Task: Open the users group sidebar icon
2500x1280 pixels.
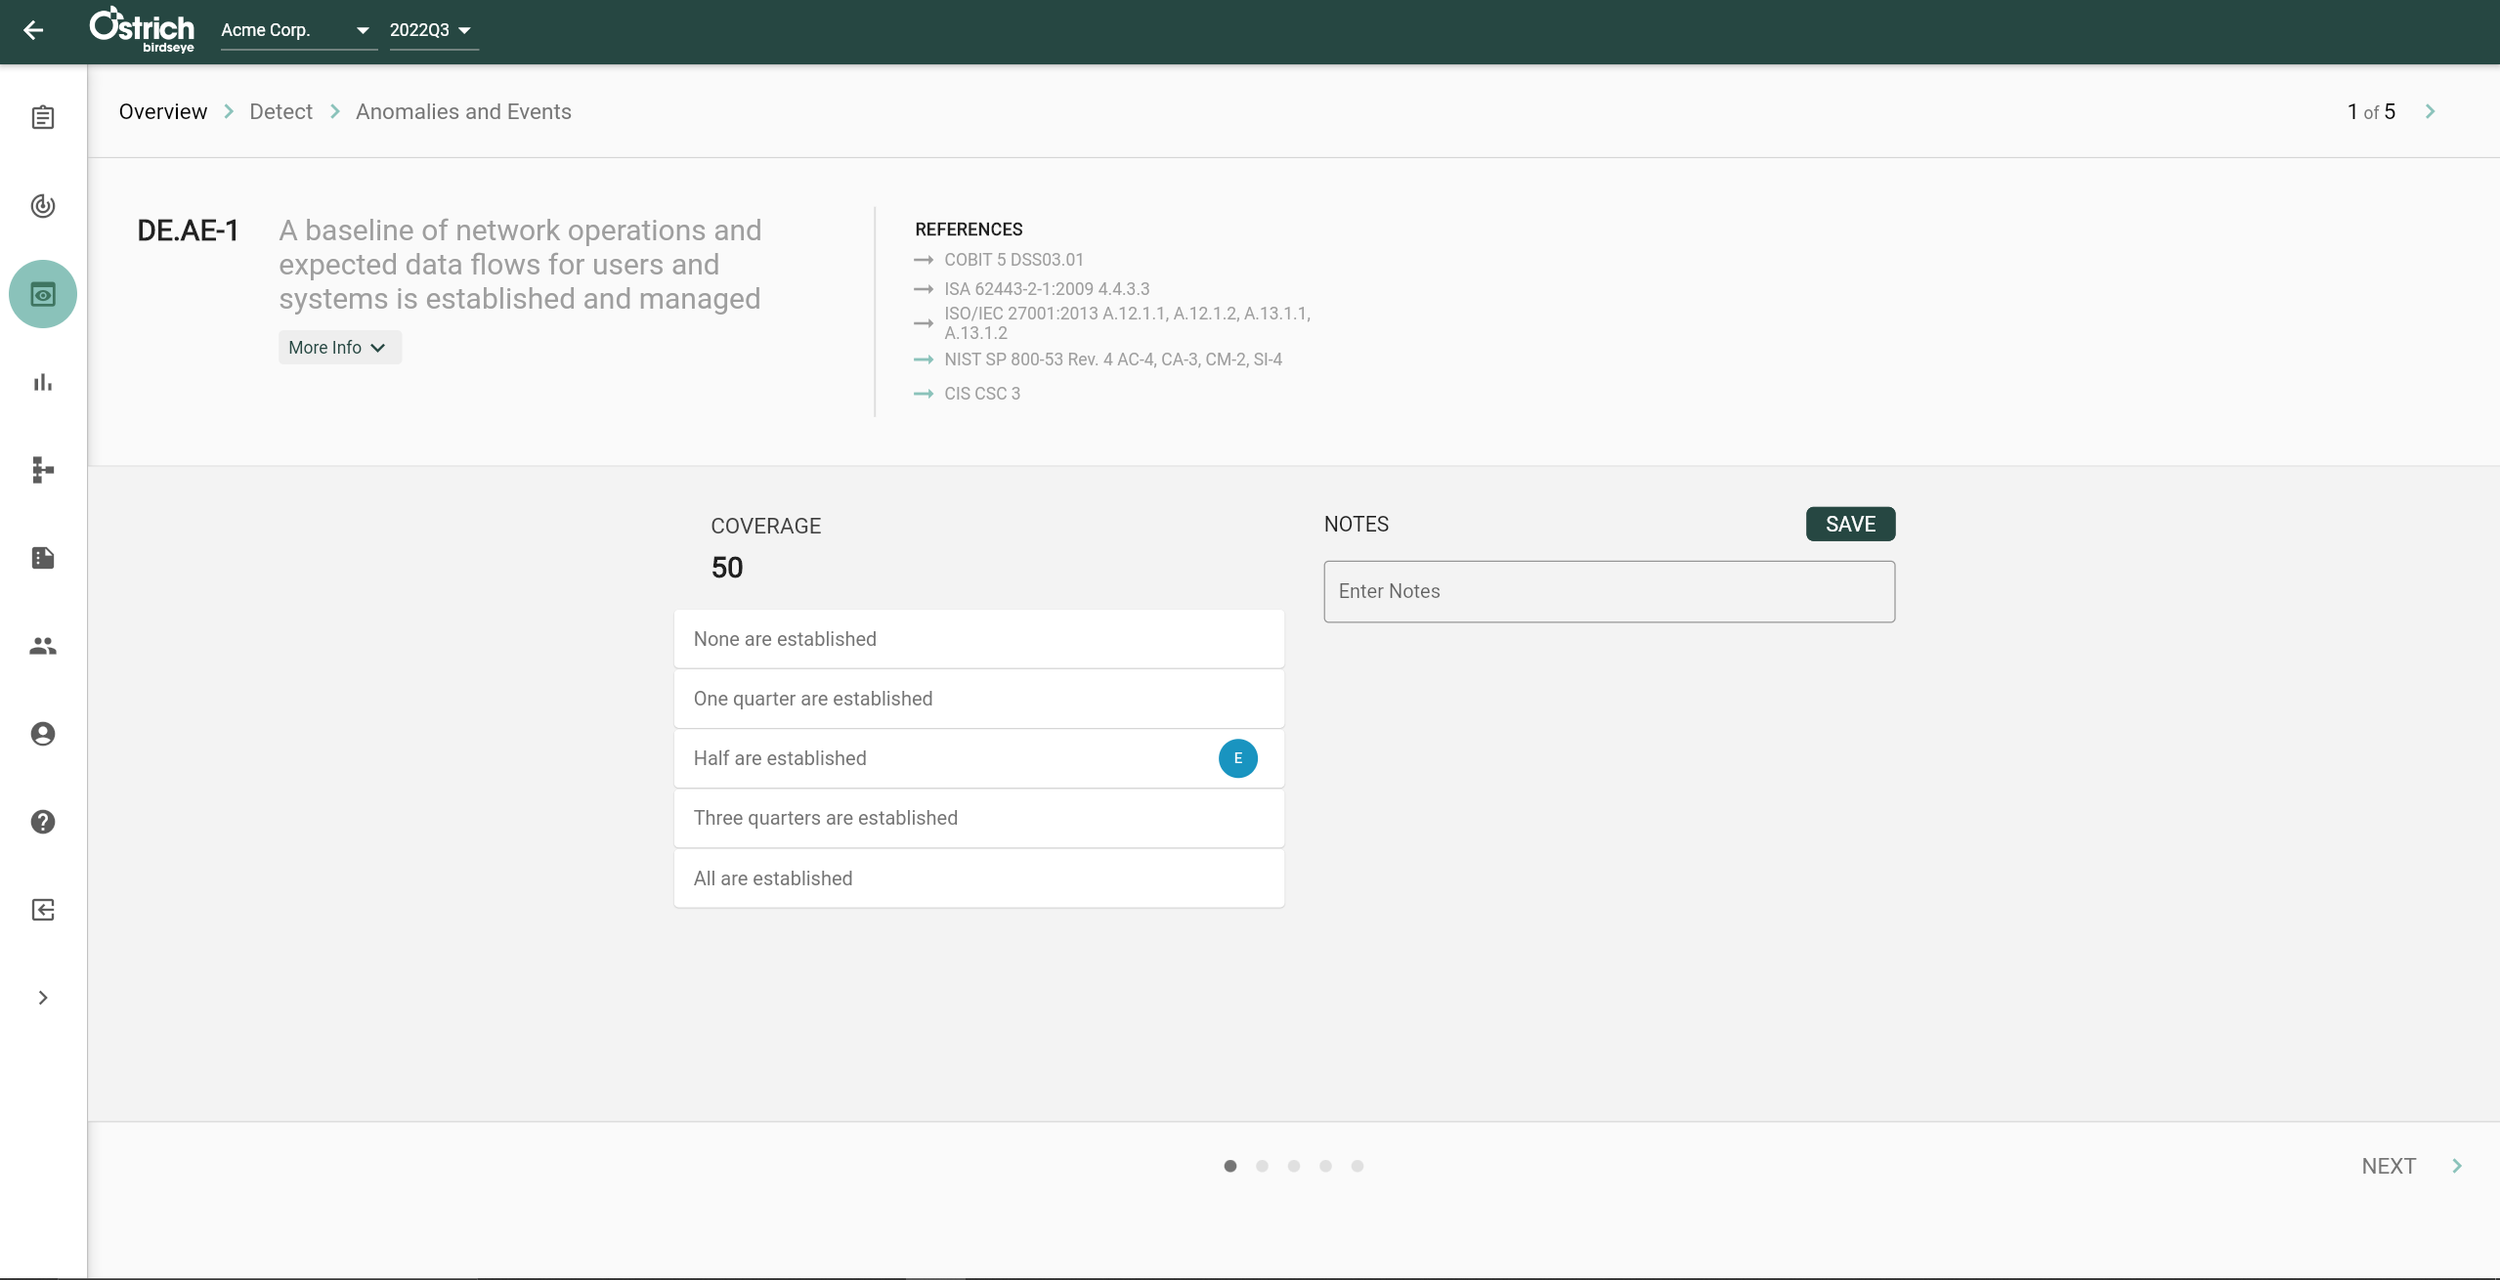Action: click(x=43, y=646)
